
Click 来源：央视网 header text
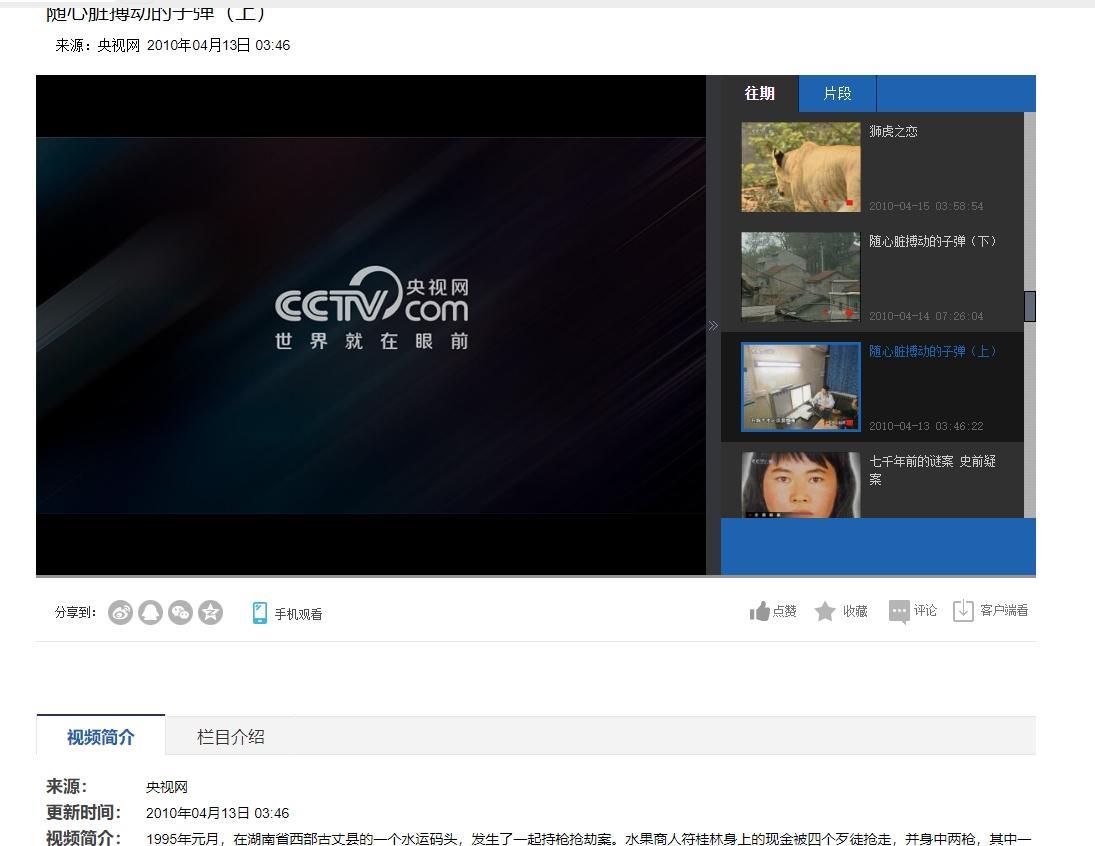[x=98, y=45]
